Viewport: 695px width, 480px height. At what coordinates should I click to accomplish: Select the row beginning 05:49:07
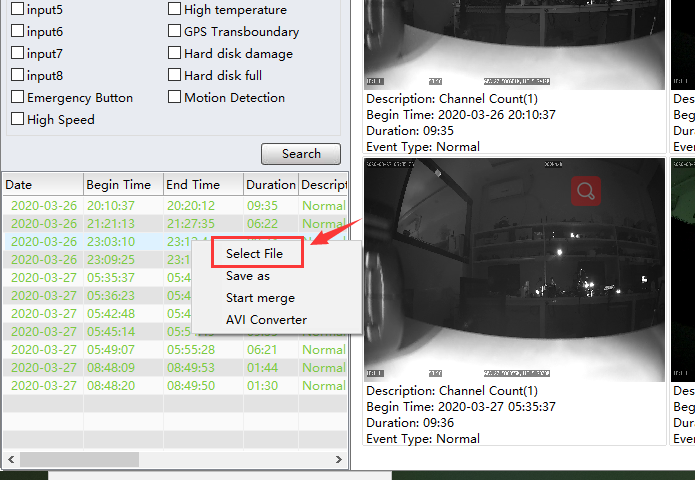(175, 350)
